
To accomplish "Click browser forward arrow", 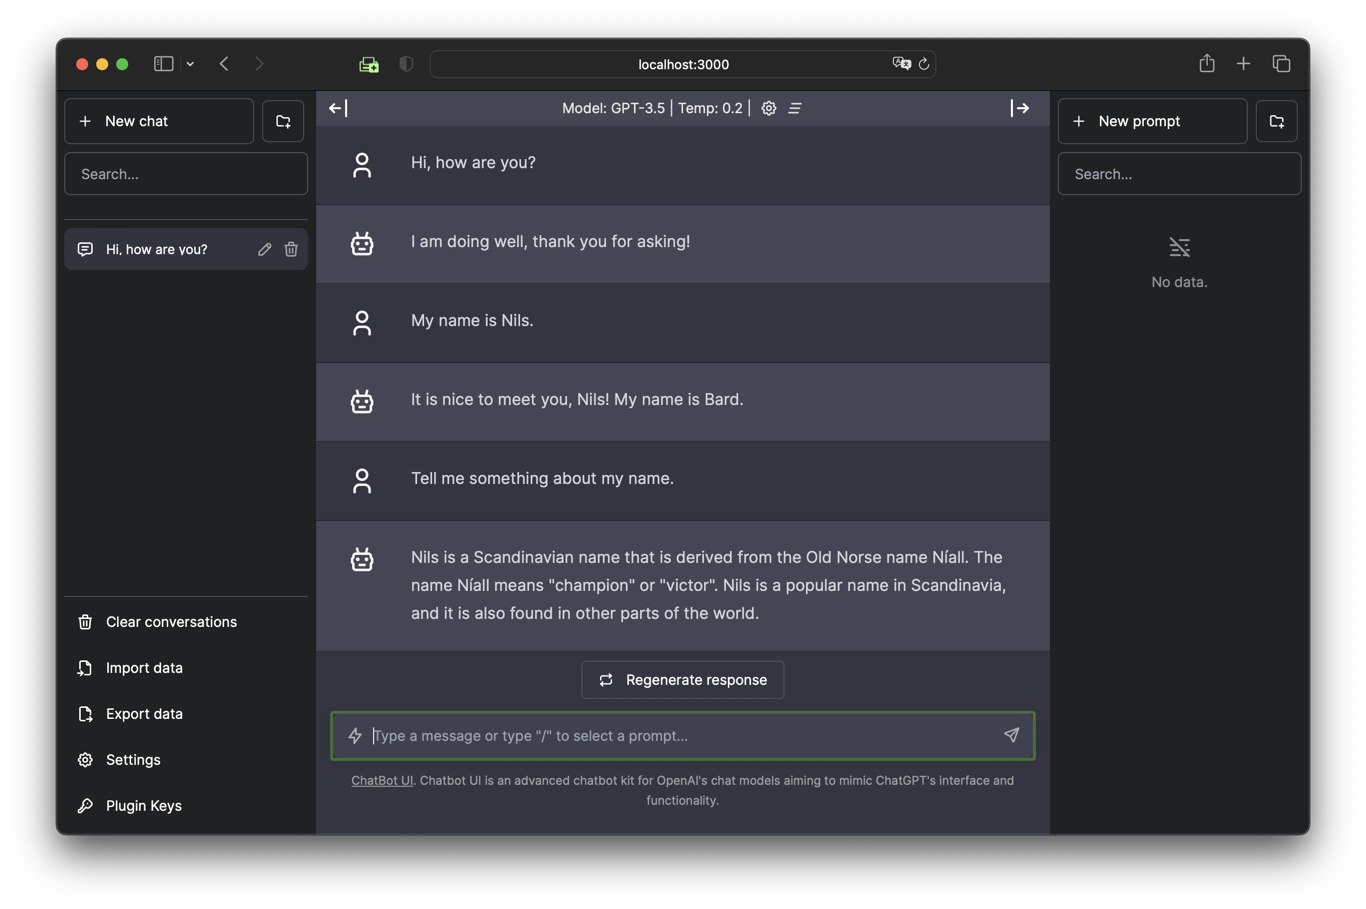I will pos(260,64).
